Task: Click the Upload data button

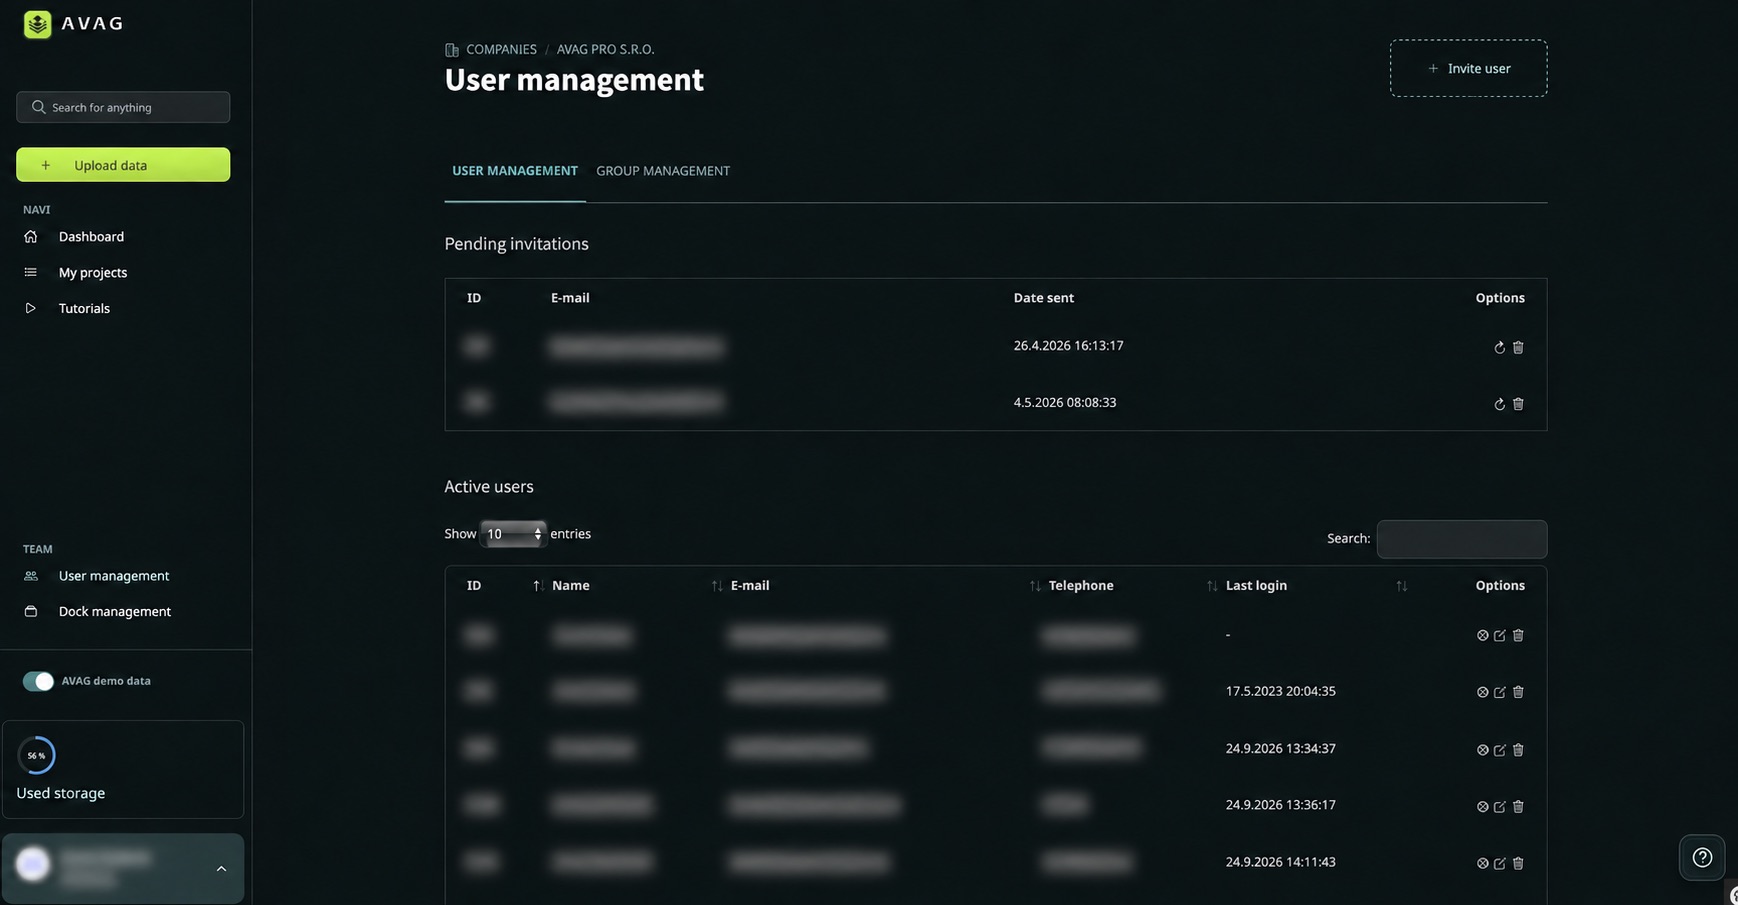Action: [123, 165]
